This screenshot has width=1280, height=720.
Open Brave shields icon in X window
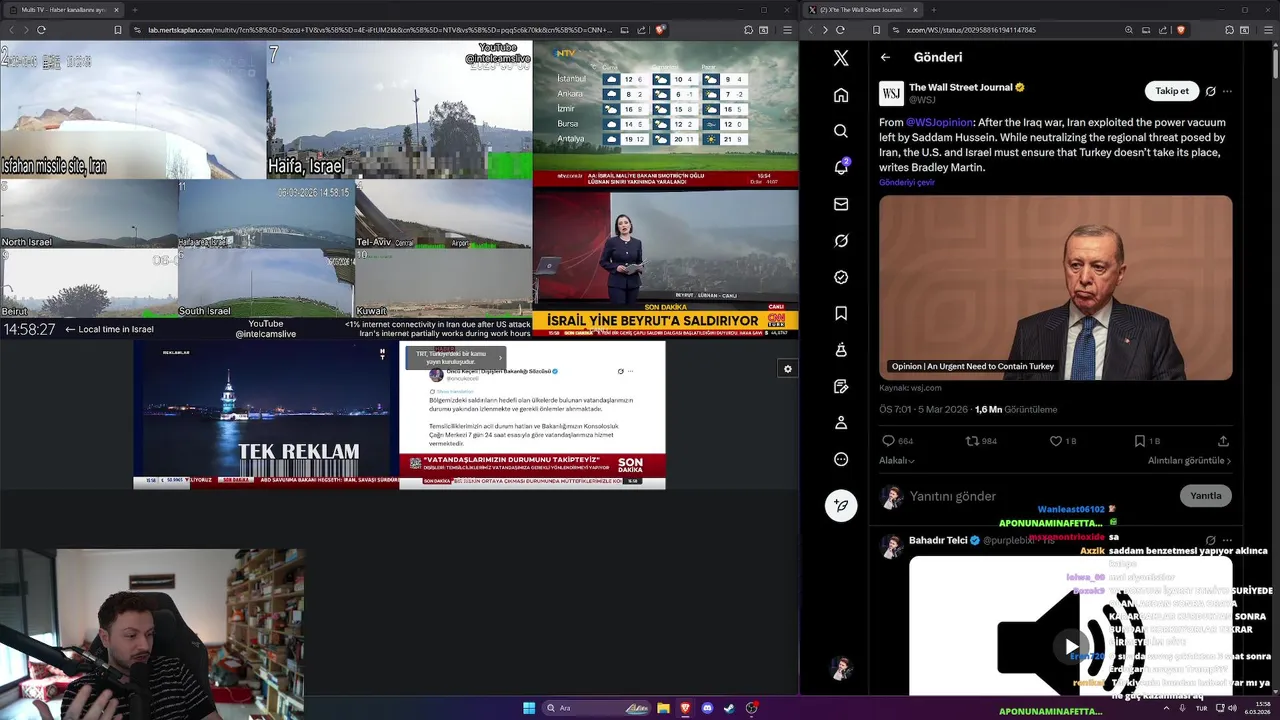1180,30
